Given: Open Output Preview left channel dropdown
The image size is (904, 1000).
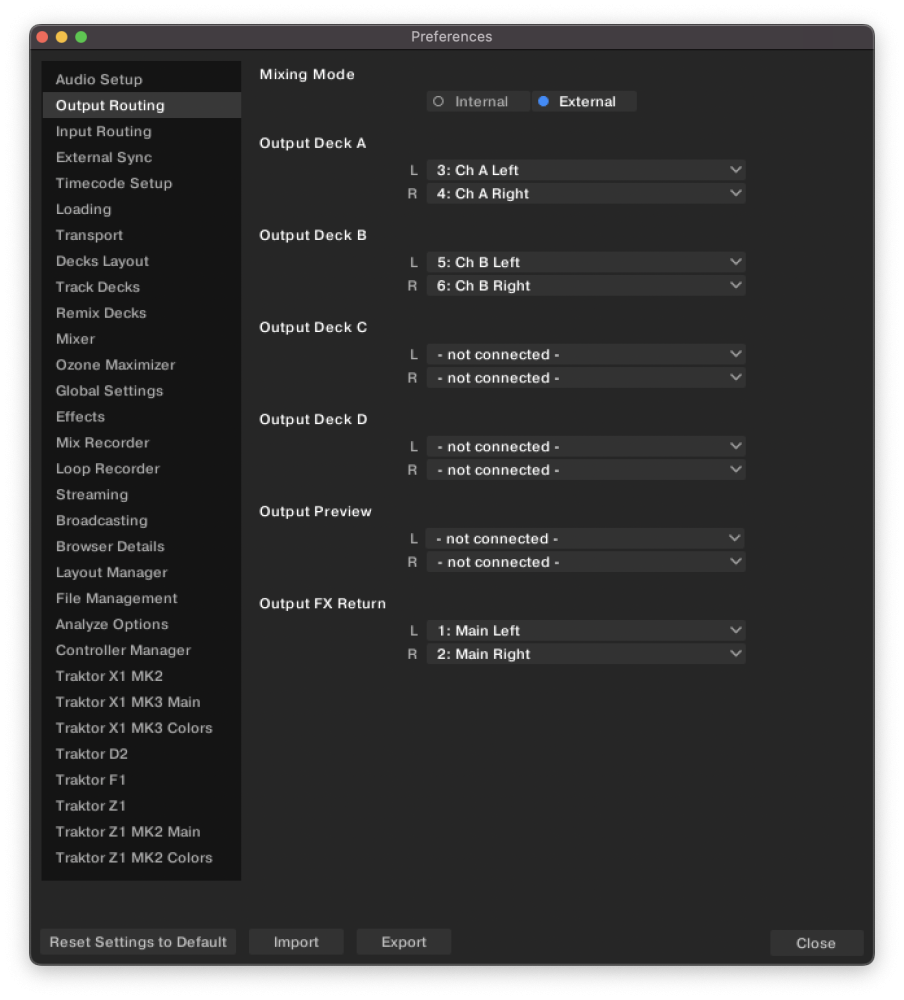Looking at the screenshot, I should point(586,539).
